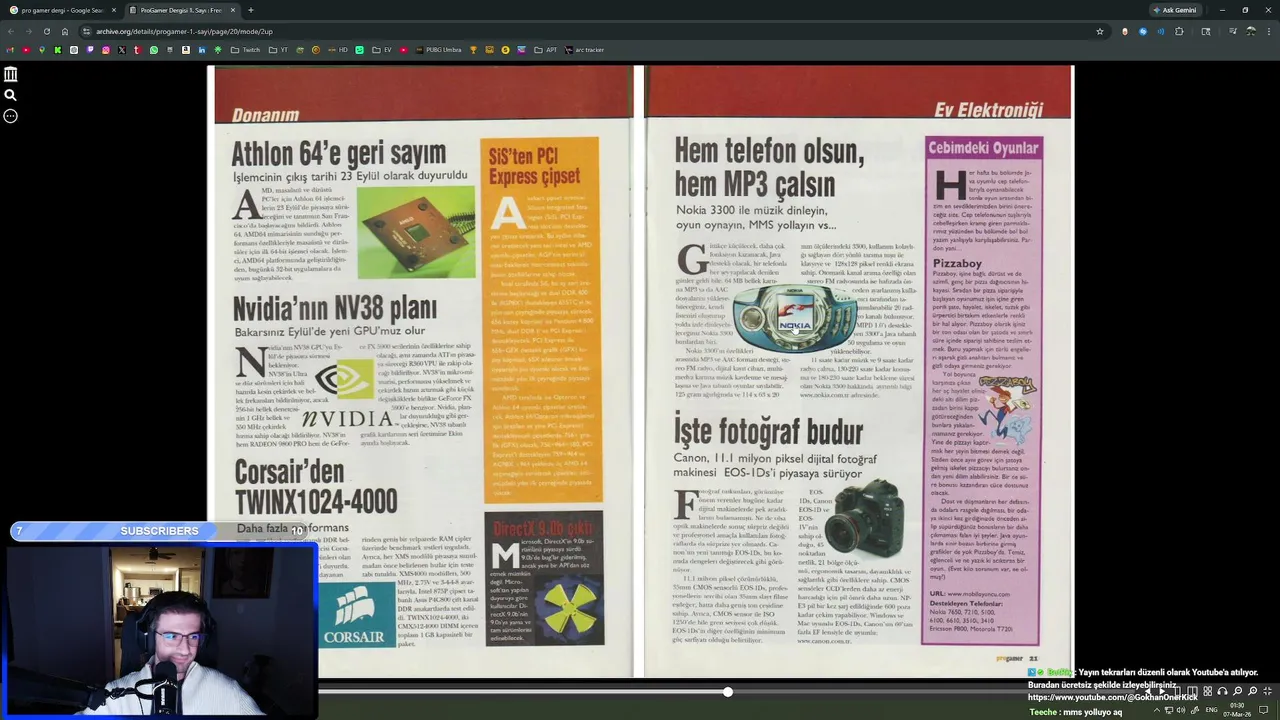This screenshot has height=720, width=1280.
Task: Click the right magazine page to flip forward
Action: click(857, 372)
